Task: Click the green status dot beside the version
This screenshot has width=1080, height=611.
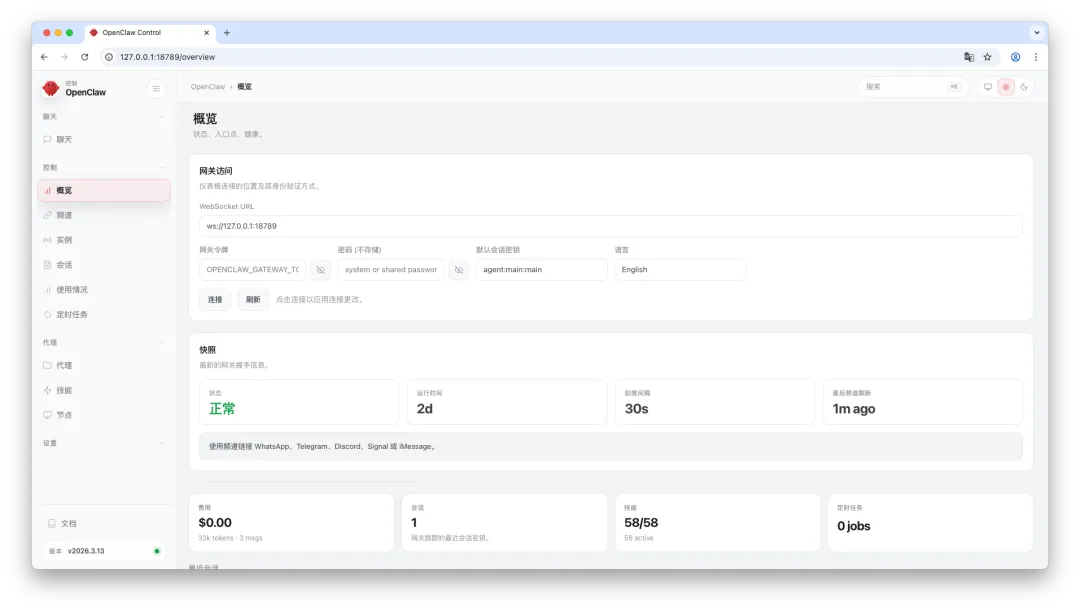Action: point(157,551)
